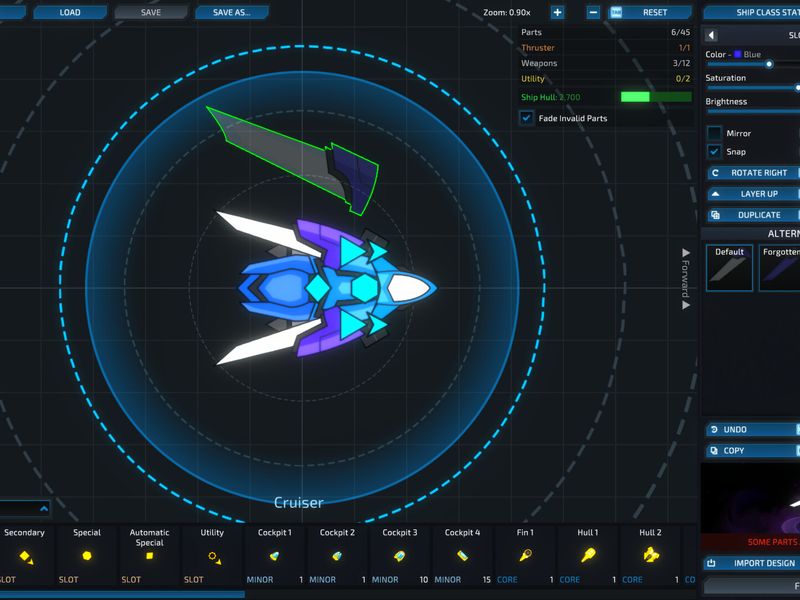Image resolution: width=800 pixels, height=600 pixels.
Task: Click the LOAD button
Action: (70, 12)
